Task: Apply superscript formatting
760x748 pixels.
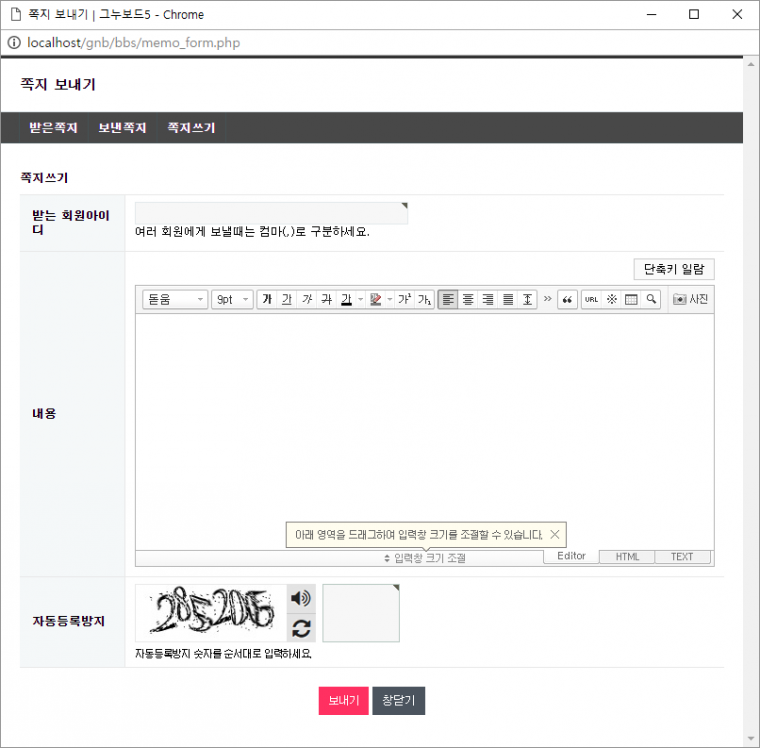Action: tap(404, 299)
